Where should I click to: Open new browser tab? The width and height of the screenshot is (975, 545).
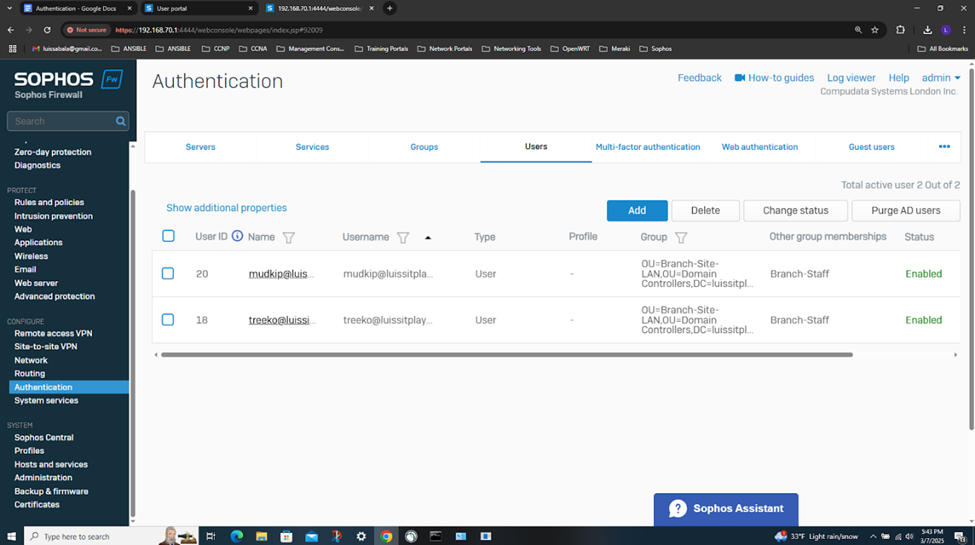[x=390, y=8]
